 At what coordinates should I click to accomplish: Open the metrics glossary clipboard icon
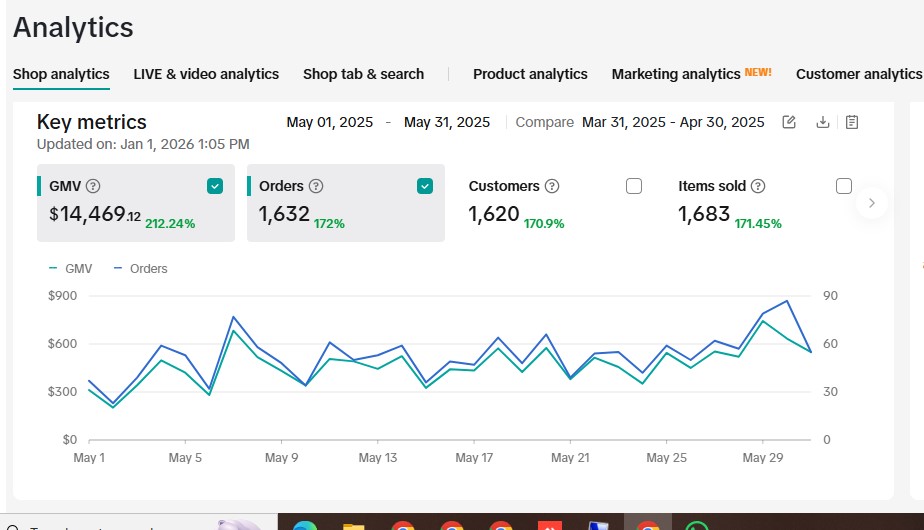pyautogui.click(x=852, y=122)
